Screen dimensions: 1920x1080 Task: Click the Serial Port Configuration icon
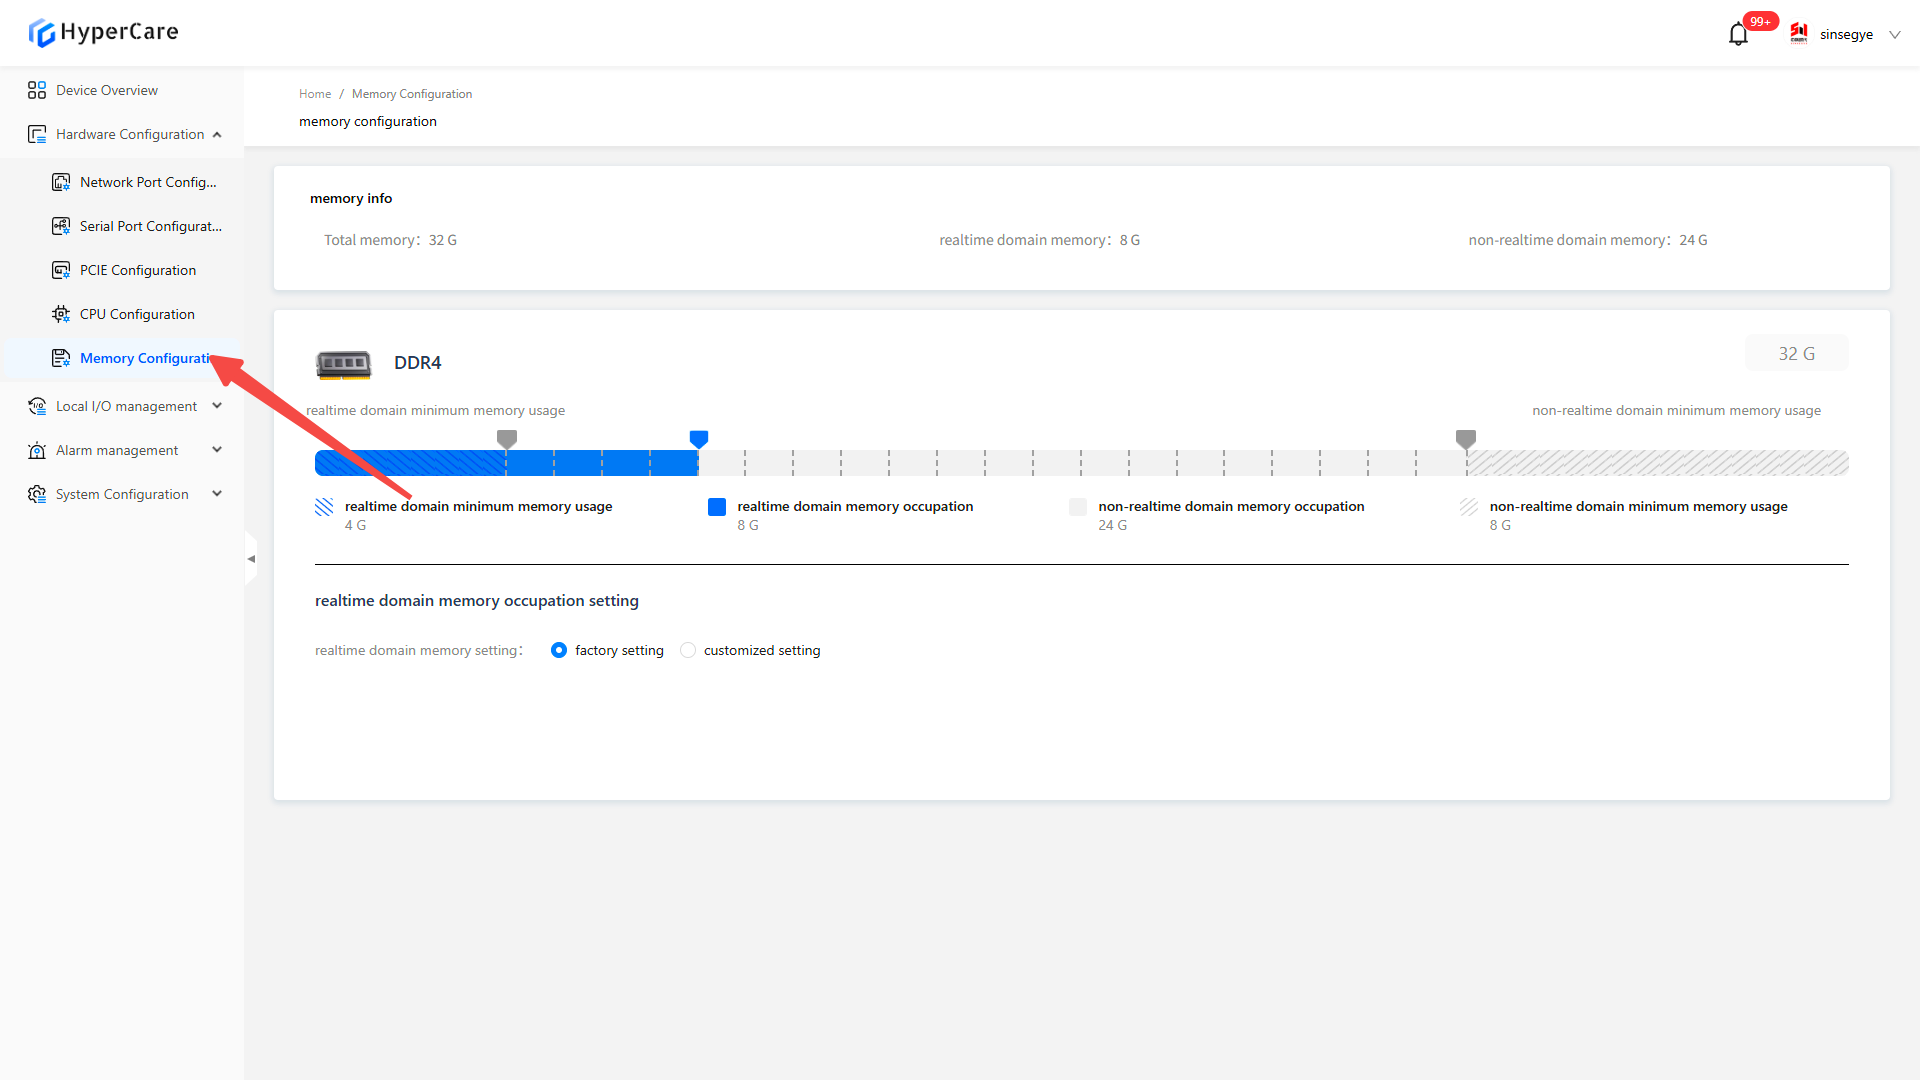[61, 226]
